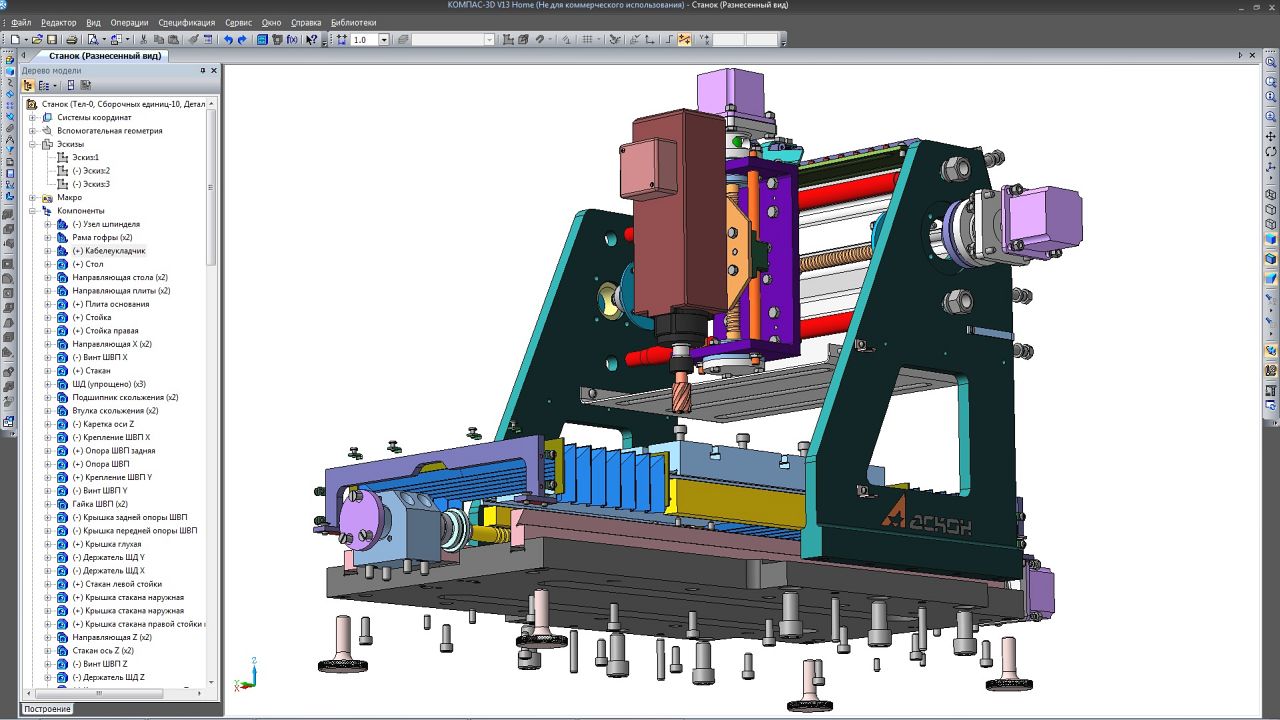The image size is (1280, 720).
Task: Open the Операции menu
Action: pos(129,22)
